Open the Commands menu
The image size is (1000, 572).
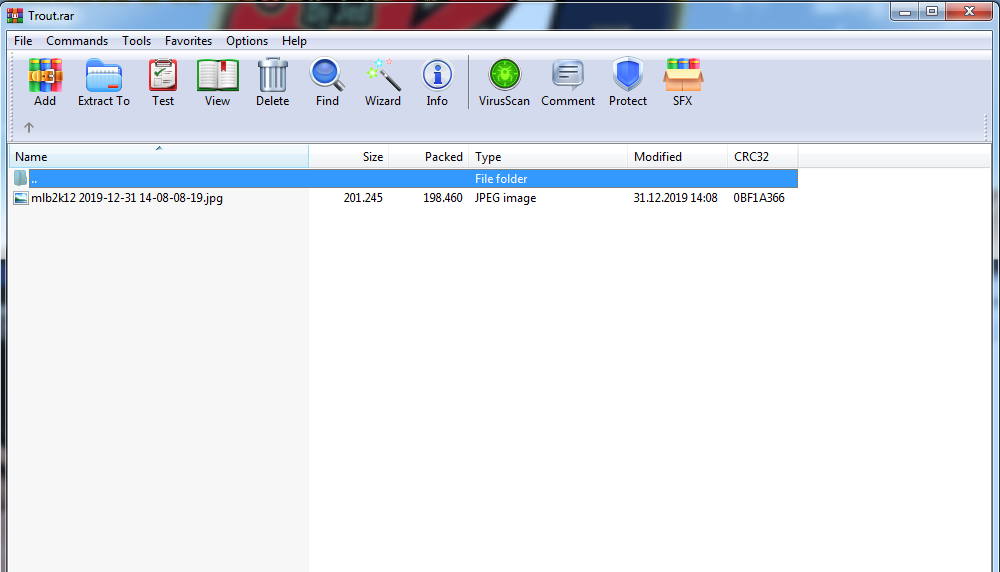(x=77, y=41)
